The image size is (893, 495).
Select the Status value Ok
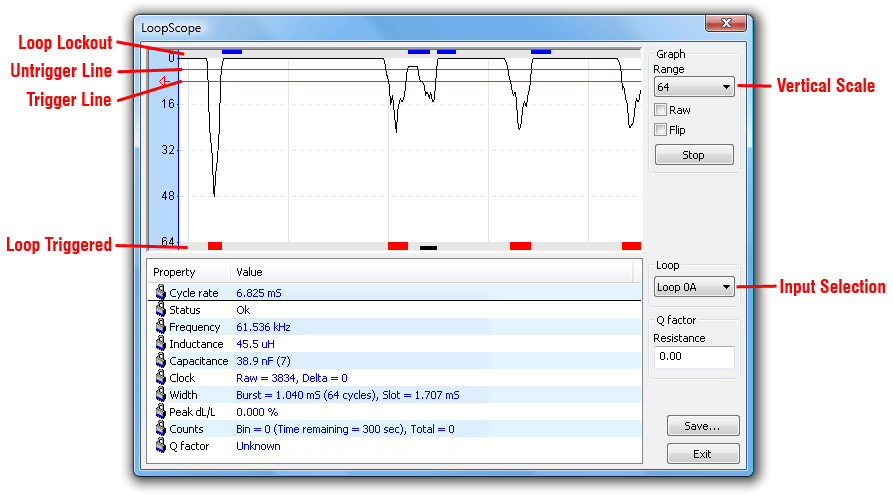(243, 310)
